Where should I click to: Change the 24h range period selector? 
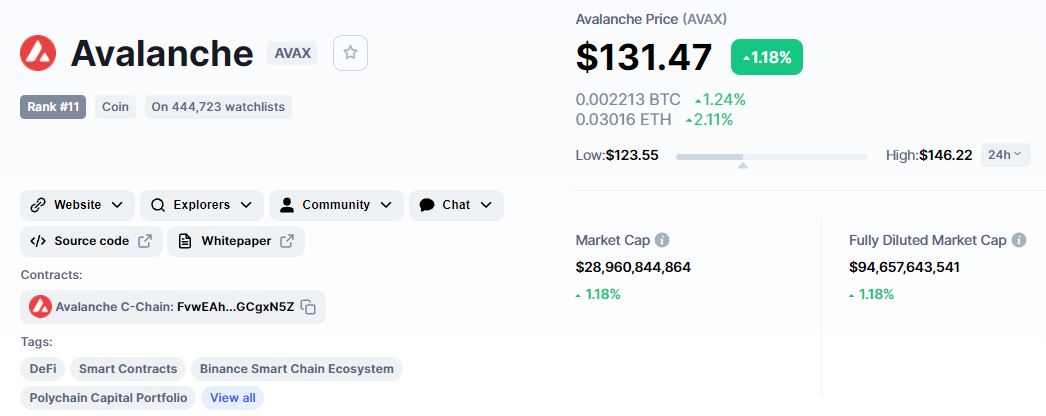click(x=1005, y=154)
